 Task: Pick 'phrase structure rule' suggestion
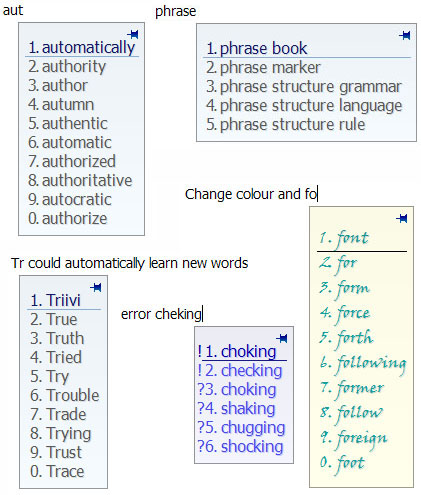(286, 125)
